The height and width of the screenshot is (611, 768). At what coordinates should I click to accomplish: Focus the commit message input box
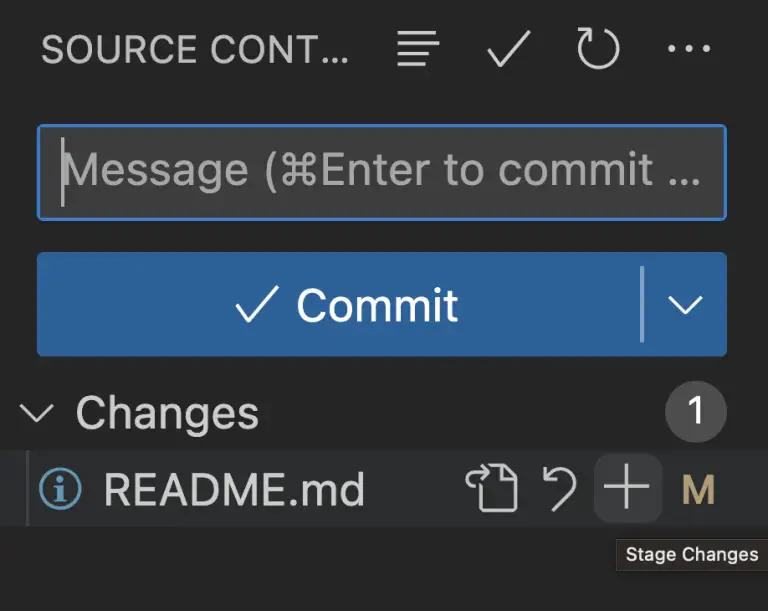[381, 172]
